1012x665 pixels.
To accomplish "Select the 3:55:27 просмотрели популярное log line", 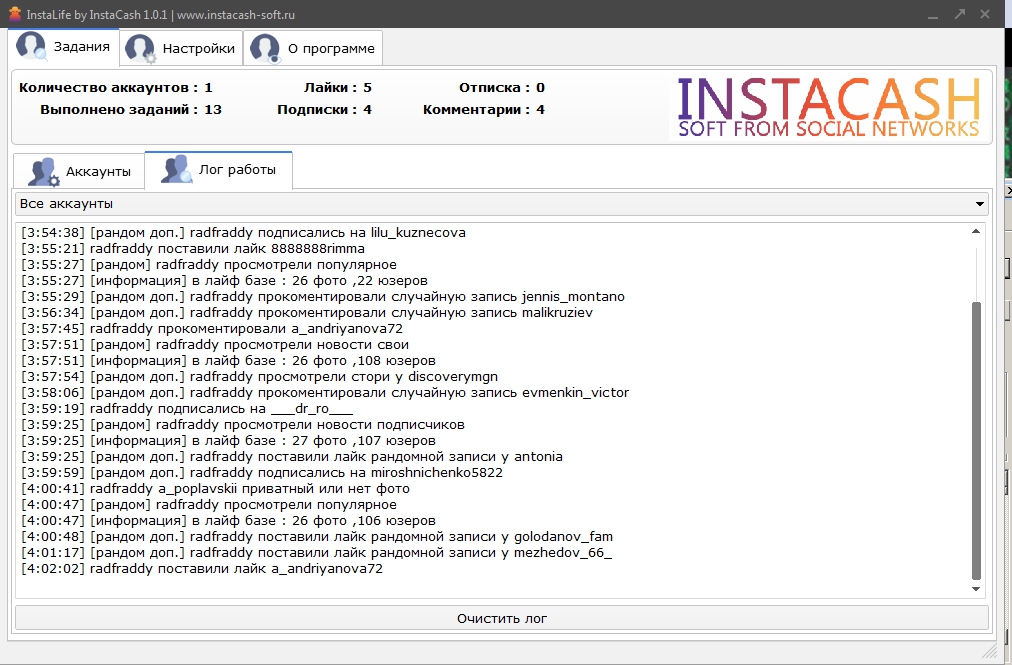I will pos(208,265).
